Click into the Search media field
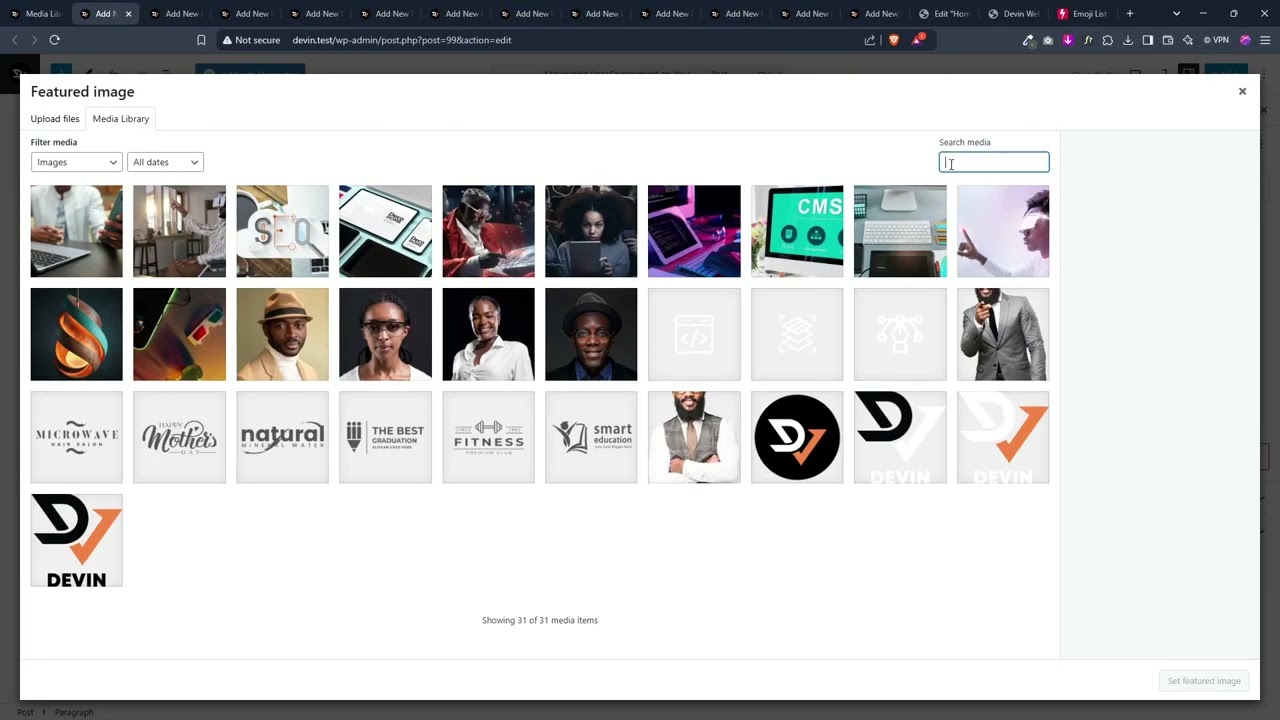The image size is (1280, 720). point(994,162)
